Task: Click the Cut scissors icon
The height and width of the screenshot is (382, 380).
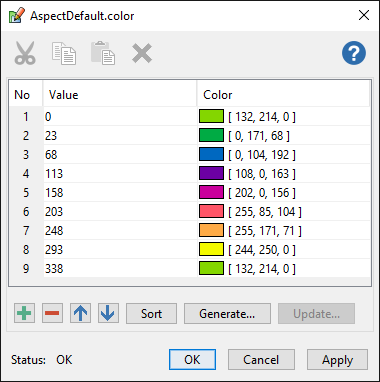Action: 25,53
